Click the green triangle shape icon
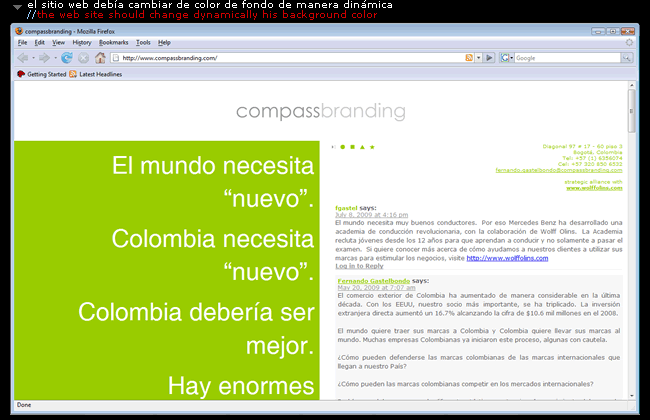This screenshot has width=650, height=420. tap(362, 147)
